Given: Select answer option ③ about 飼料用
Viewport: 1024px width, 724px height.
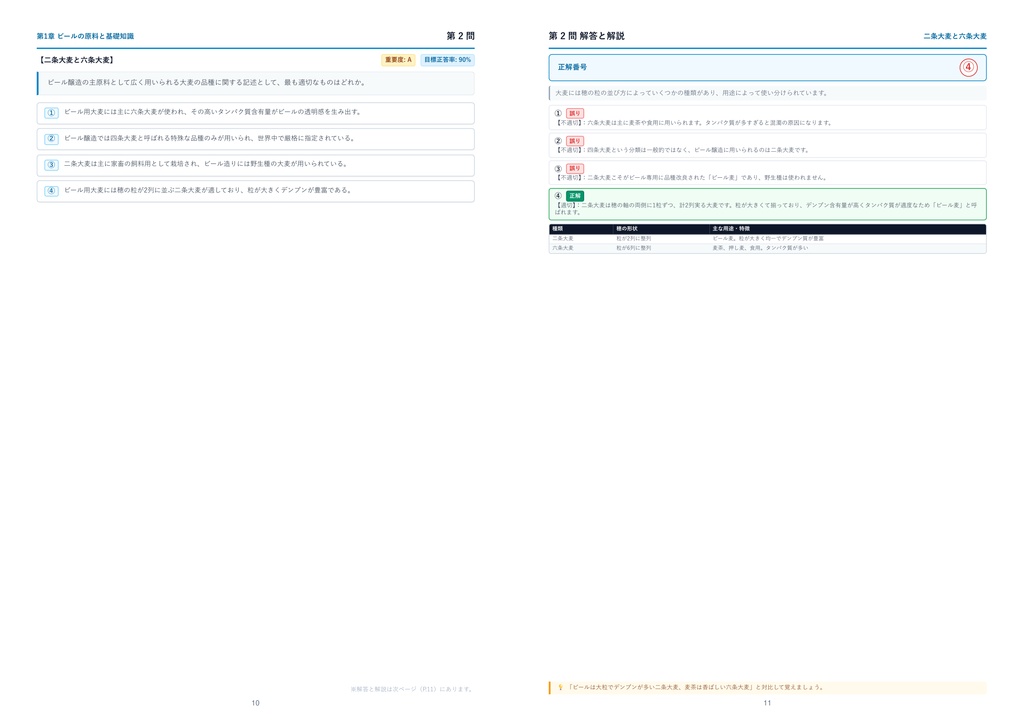Looking at the screenshot, I should coord(255,165).
